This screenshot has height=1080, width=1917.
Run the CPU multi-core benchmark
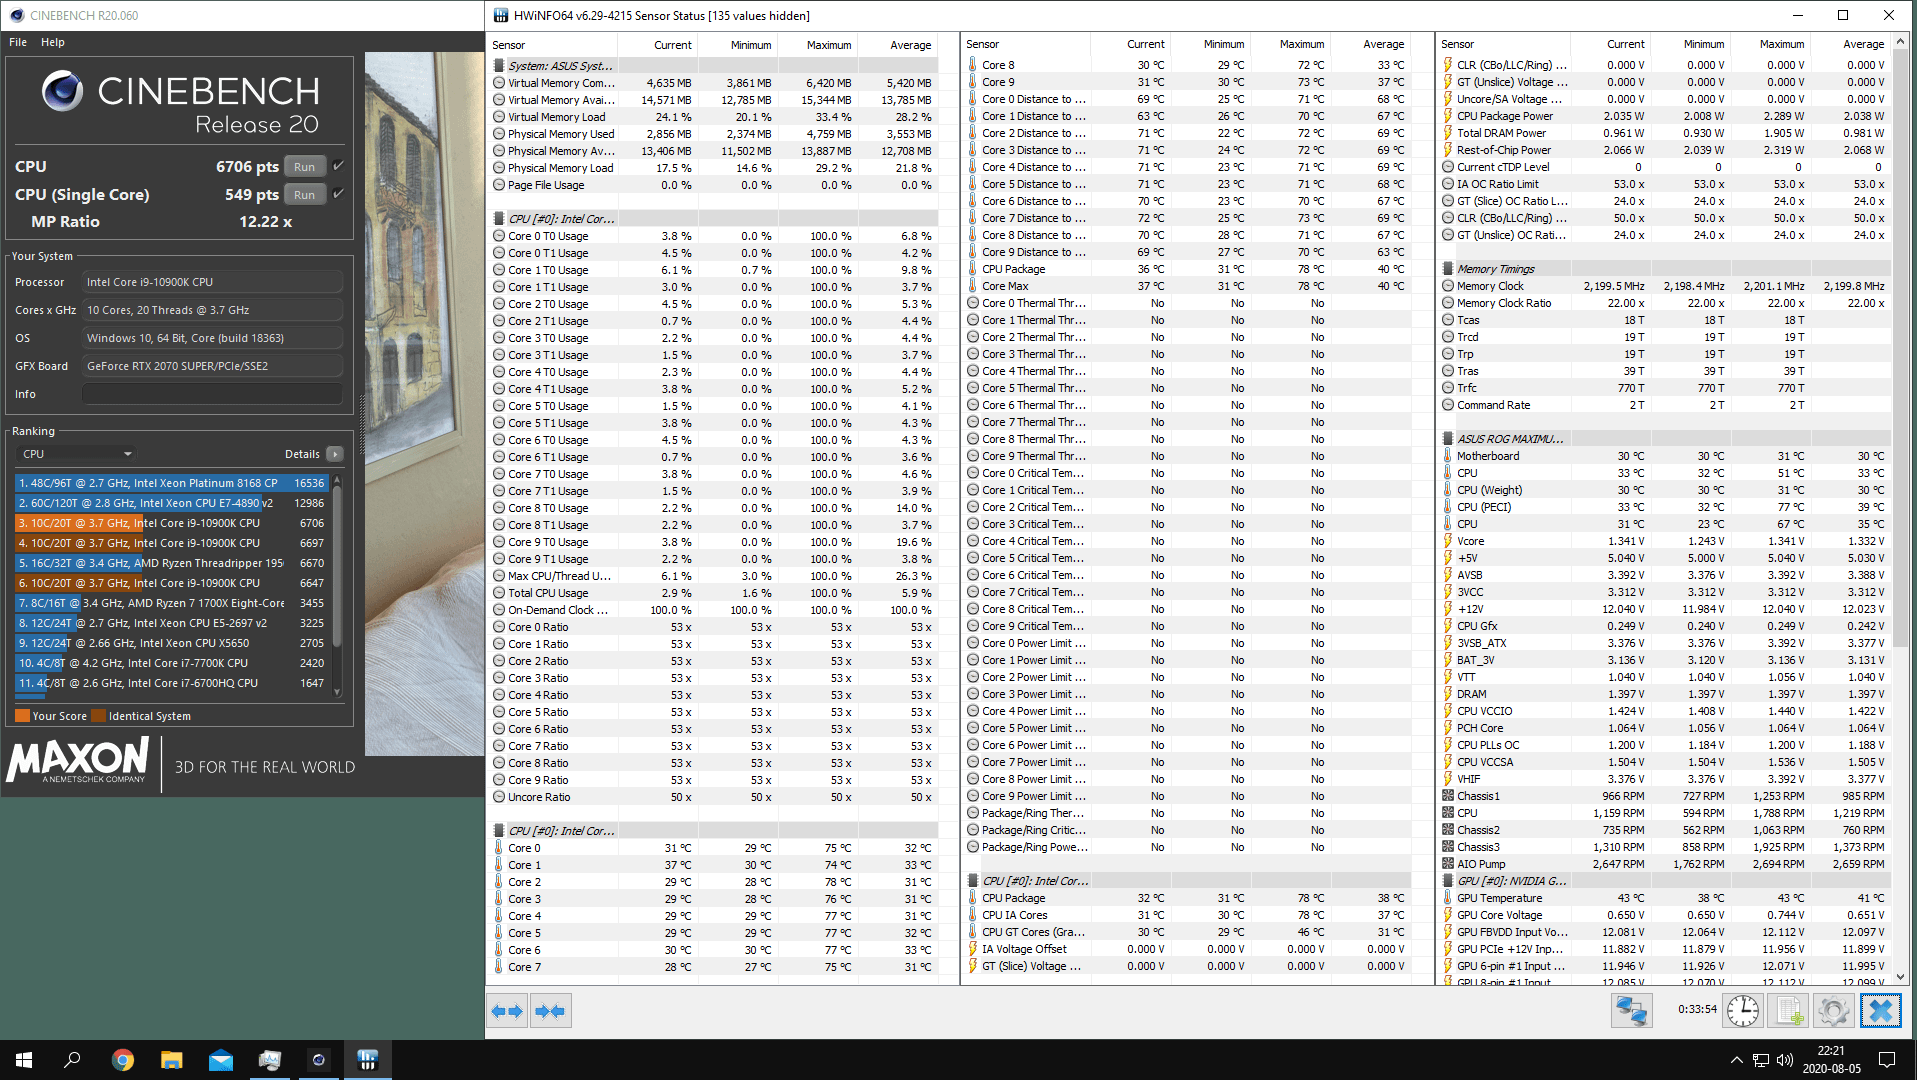305,167
